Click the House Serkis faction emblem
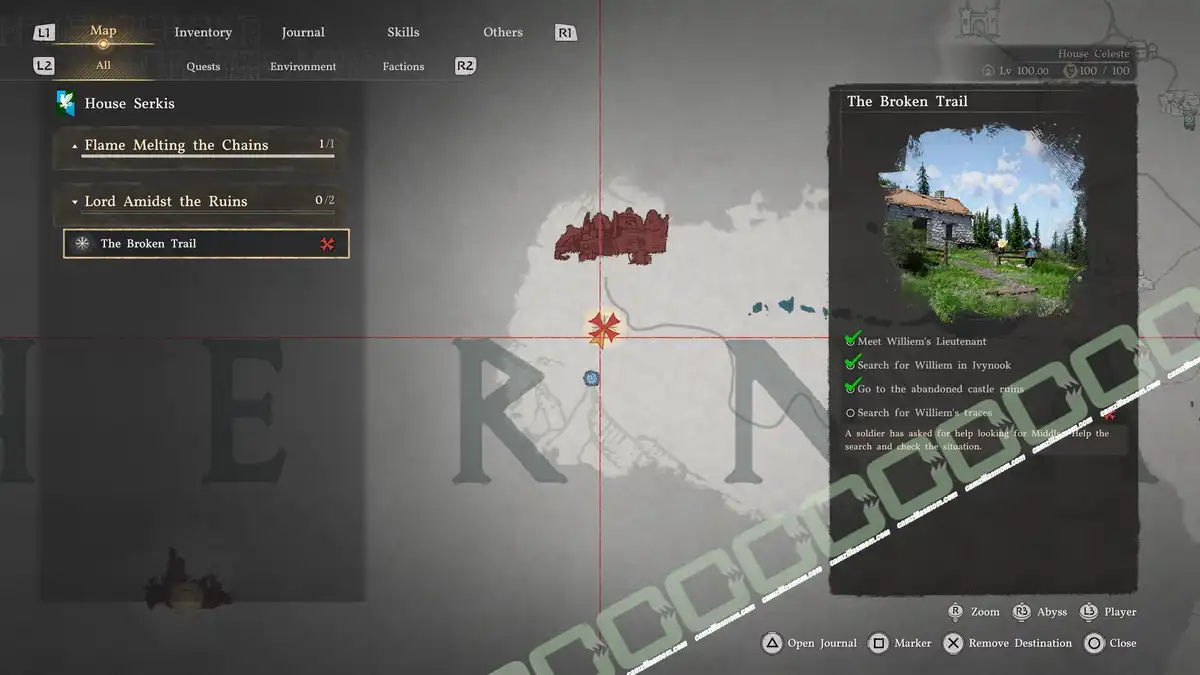The image size is (1200, 675). coord(66,103)
